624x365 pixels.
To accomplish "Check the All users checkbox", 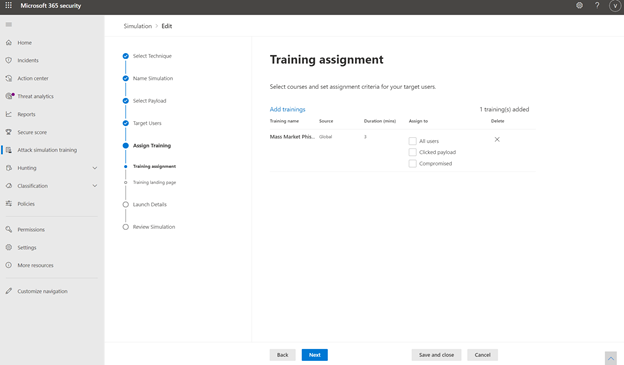I will 413,141.
